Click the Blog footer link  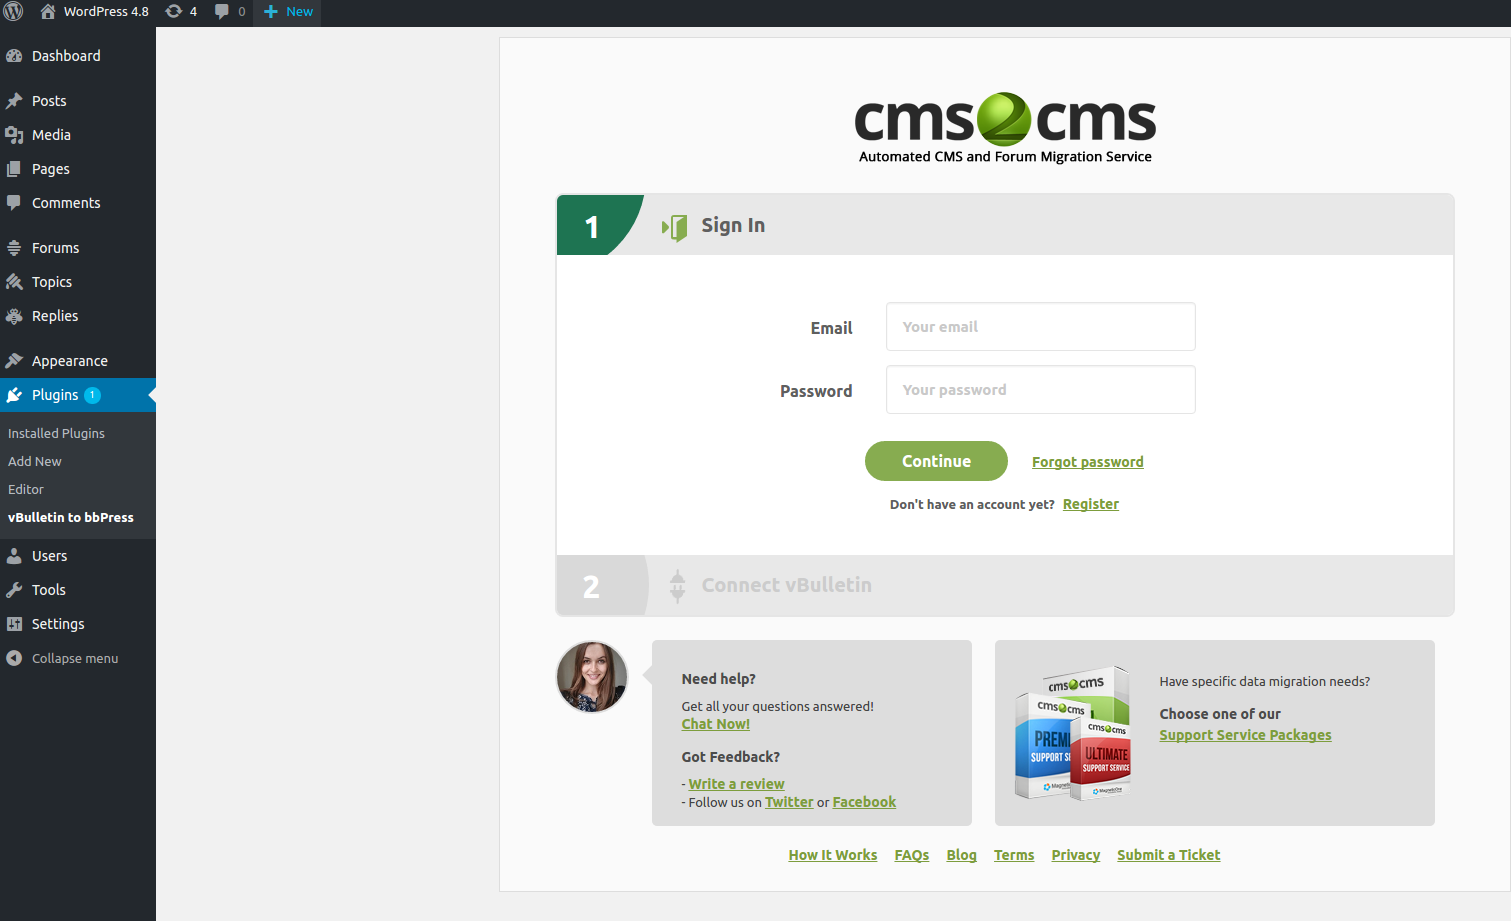(962, 855)
